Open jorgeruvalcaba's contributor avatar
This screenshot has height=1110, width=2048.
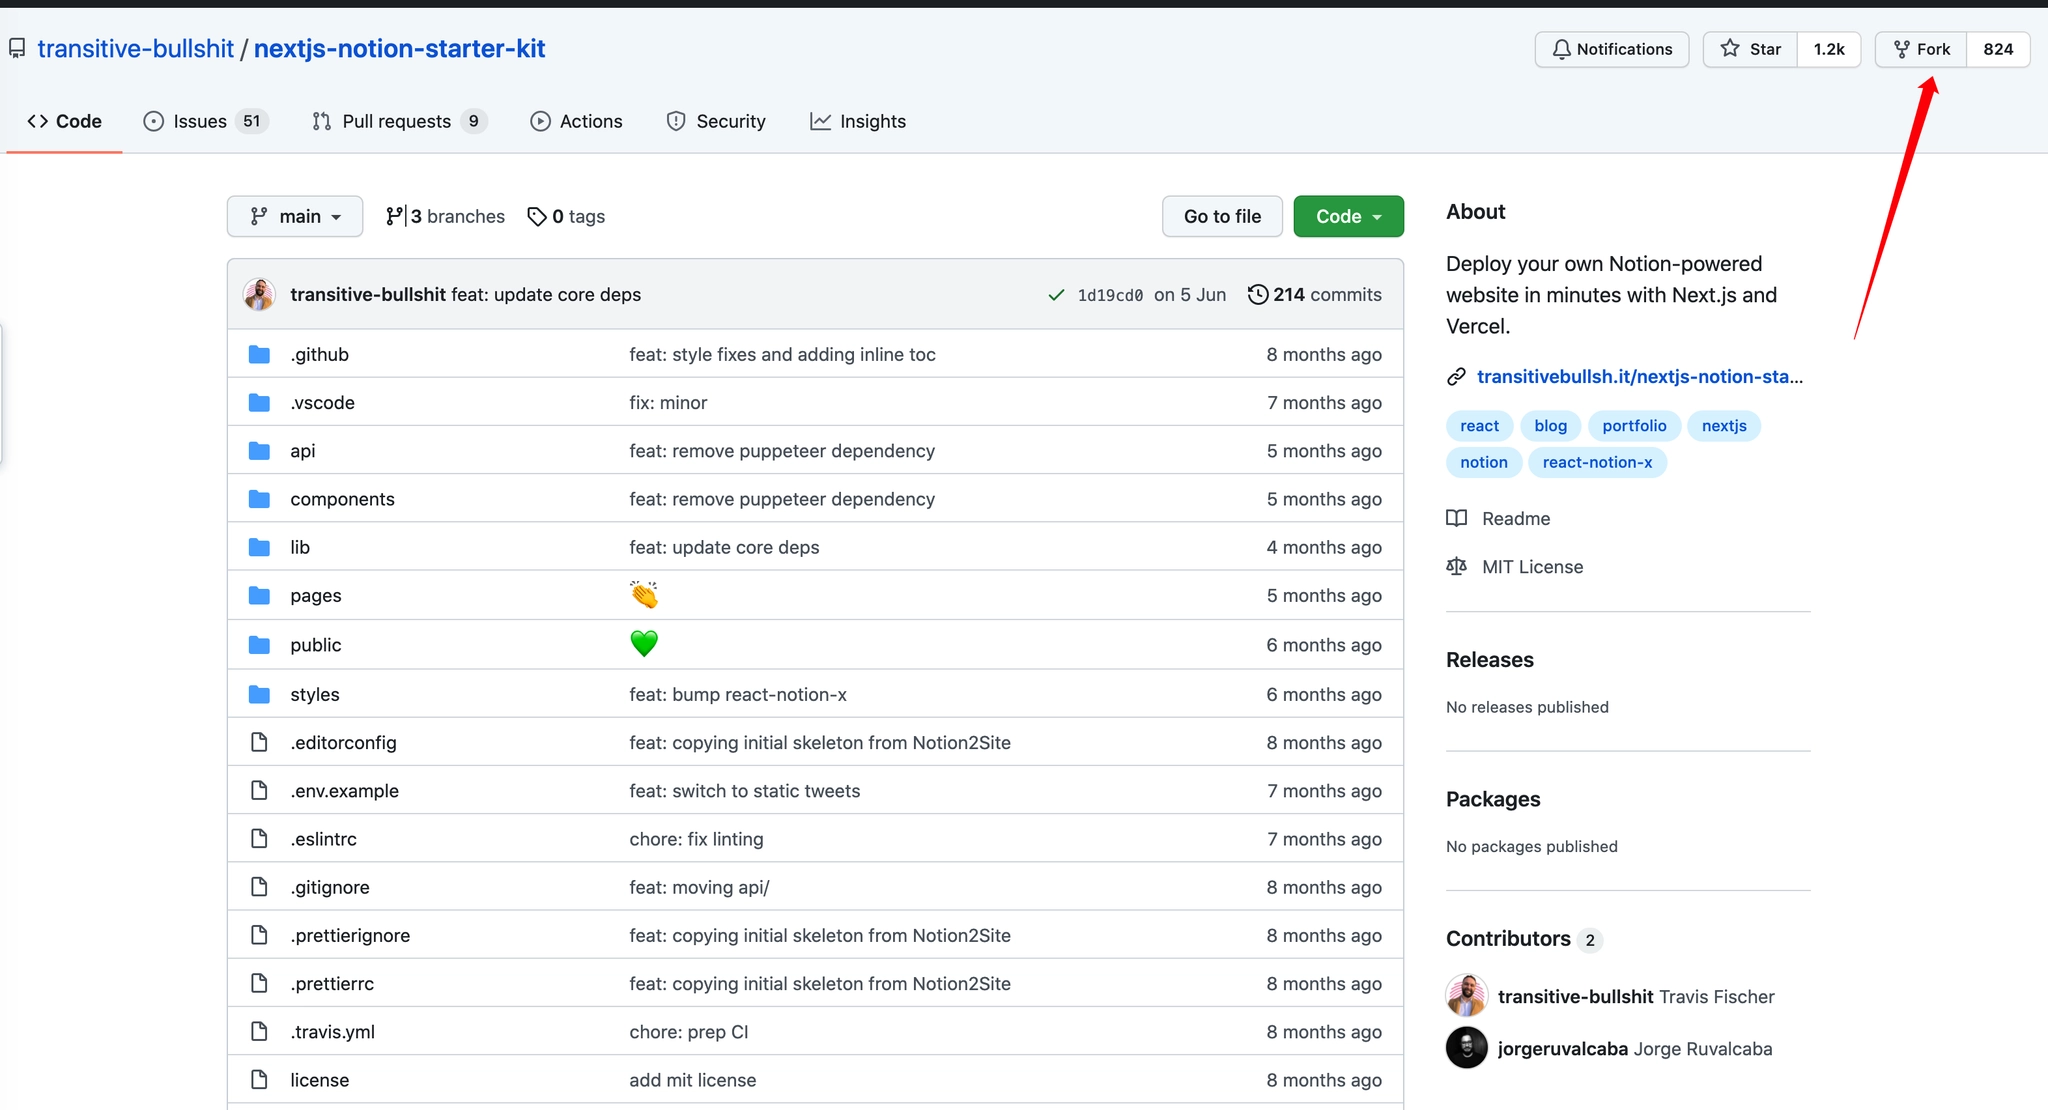pos(1467,1048)
